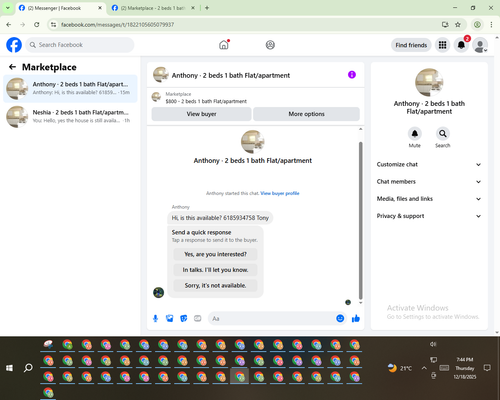Close the Messenger | Facebook tab

(x=100, y=8)
